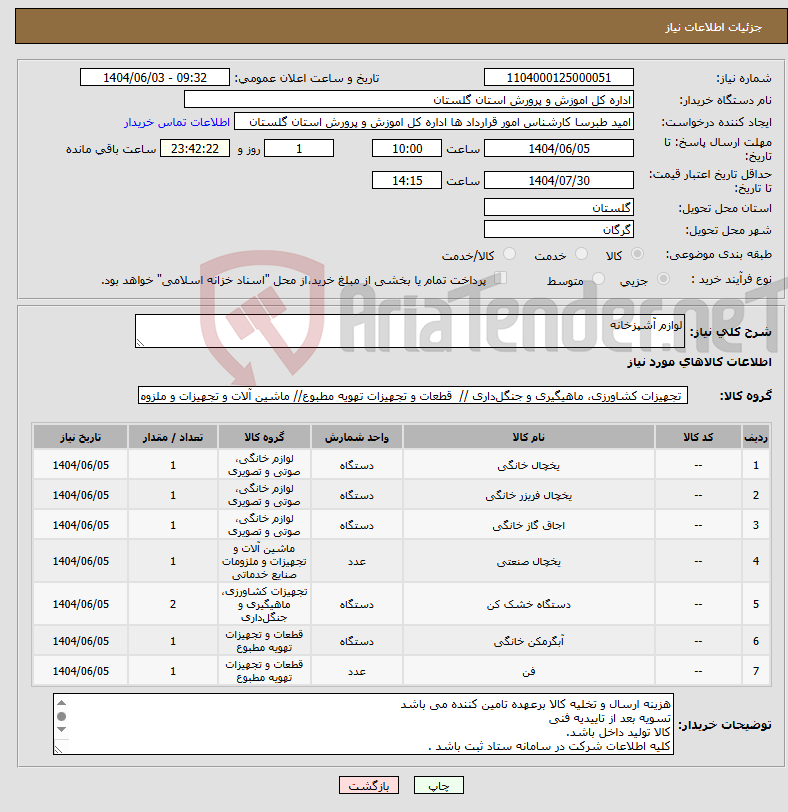
Task: Click group ماشین آلات و تجهیزات cell in row 4
Action: click(x=264, y=561)
